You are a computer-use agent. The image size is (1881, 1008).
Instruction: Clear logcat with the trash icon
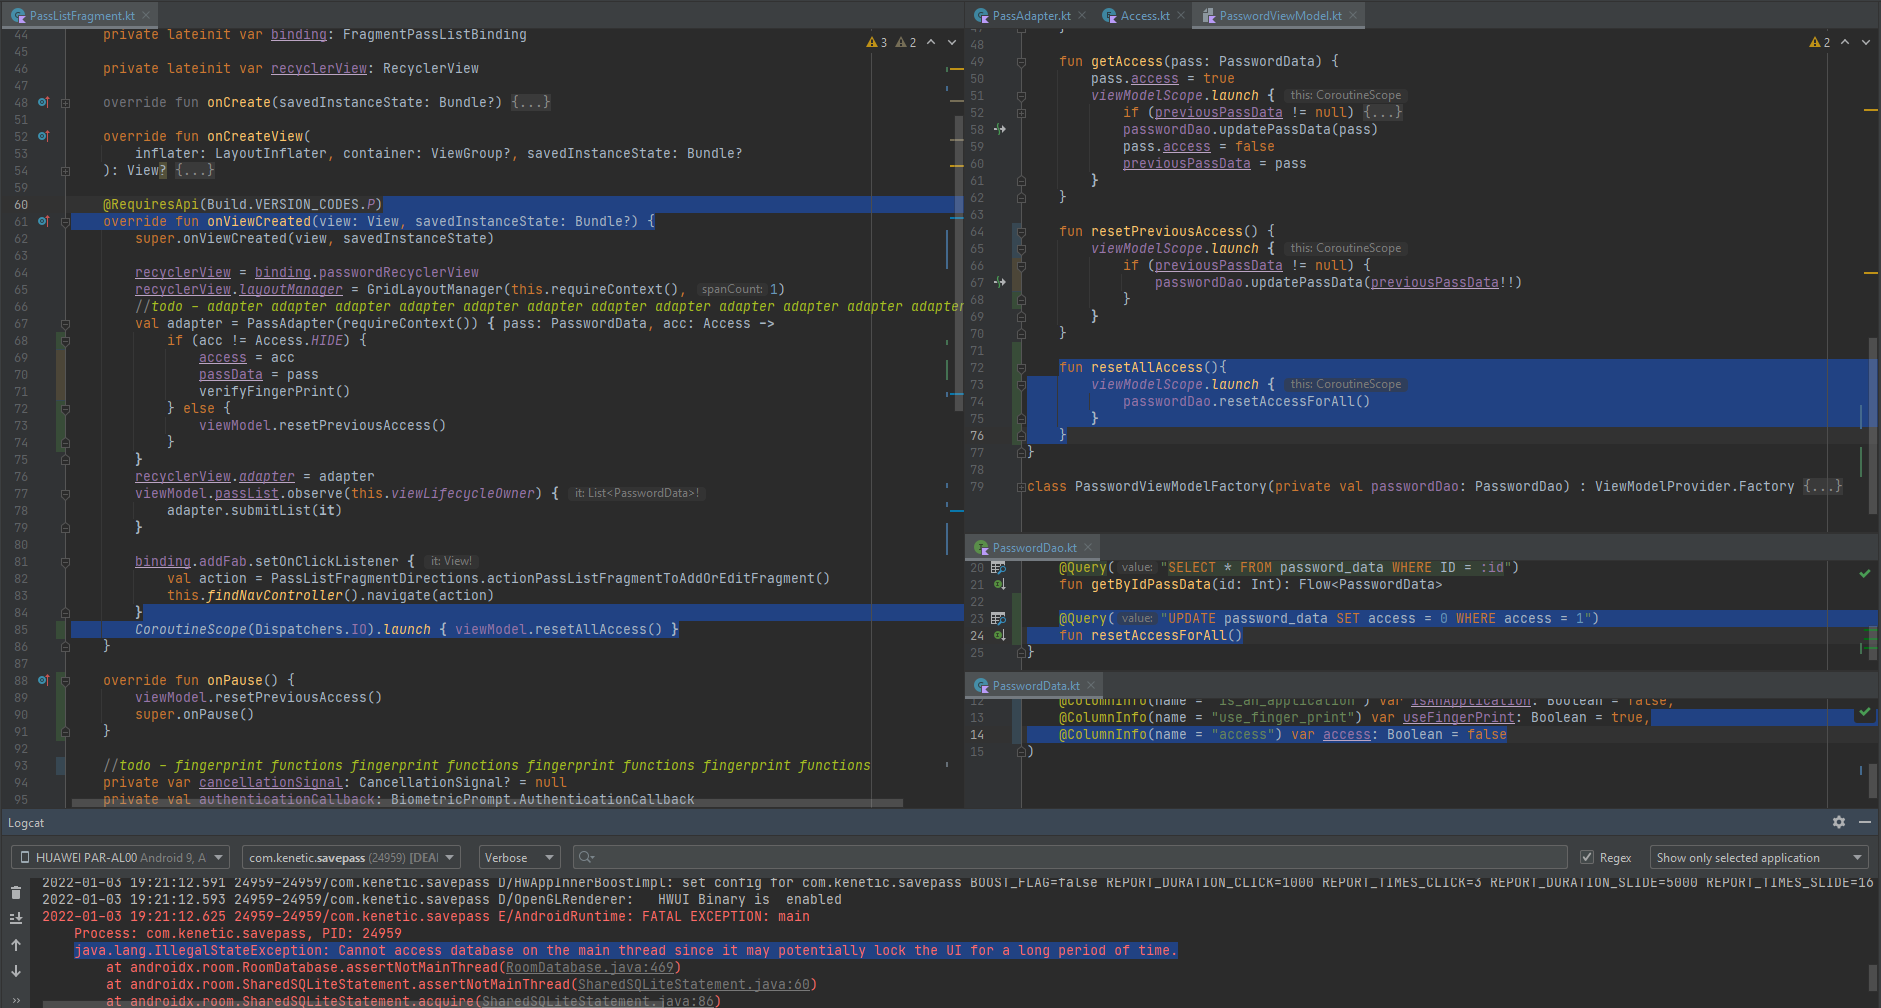pos(16,892)
